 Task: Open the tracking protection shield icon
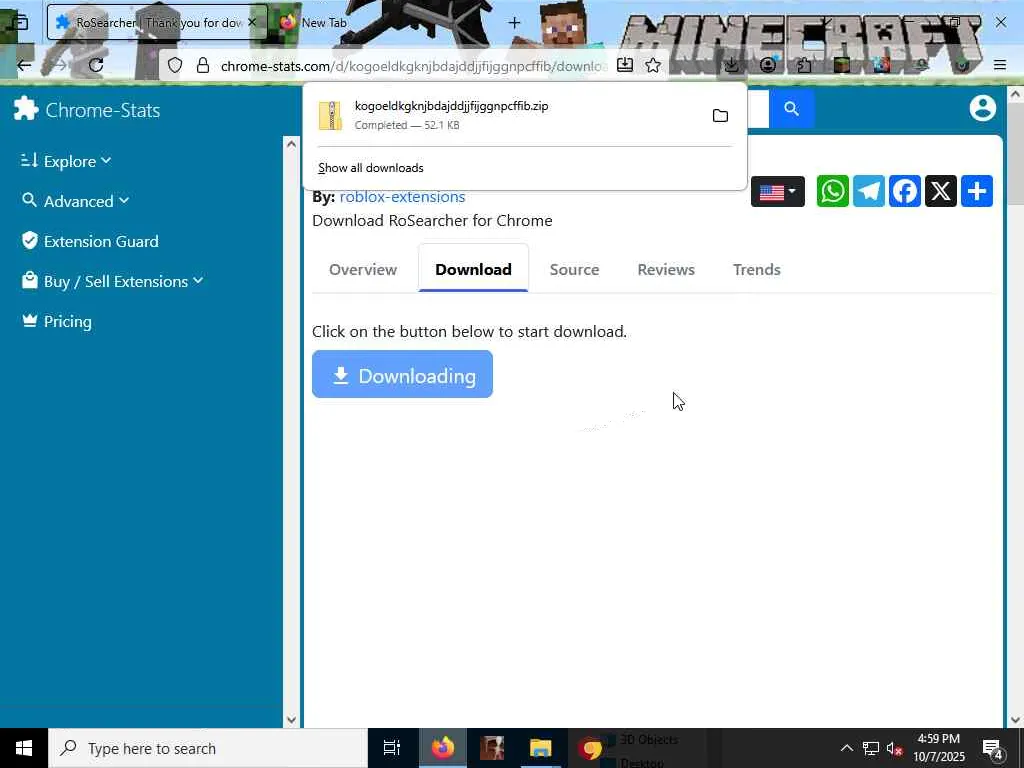click(x=175, y=65)
